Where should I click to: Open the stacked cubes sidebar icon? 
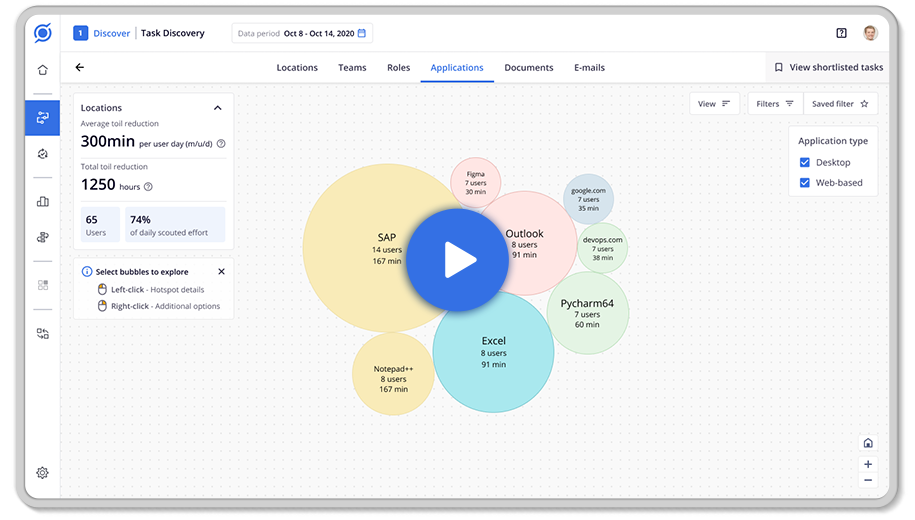[x=43, y=238]
